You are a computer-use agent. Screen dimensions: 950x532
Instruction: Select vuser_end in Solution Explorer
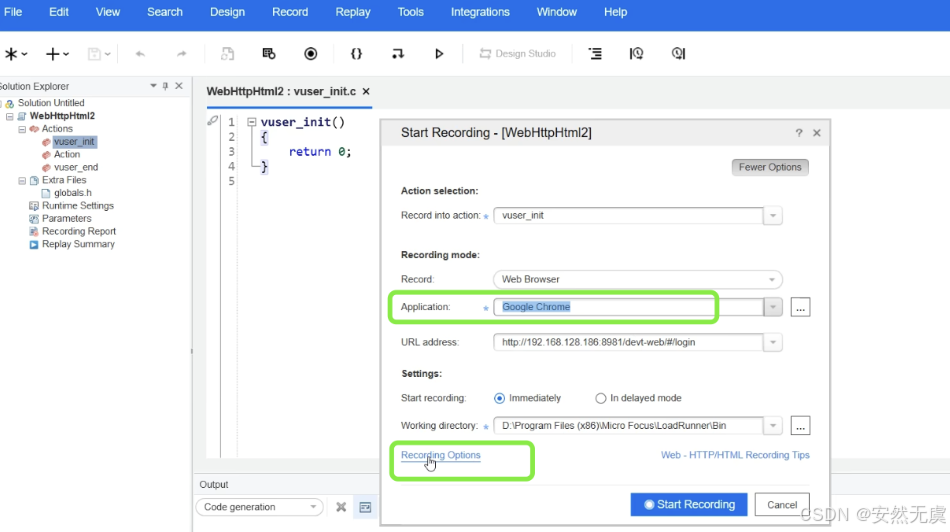tap(76, 167)
